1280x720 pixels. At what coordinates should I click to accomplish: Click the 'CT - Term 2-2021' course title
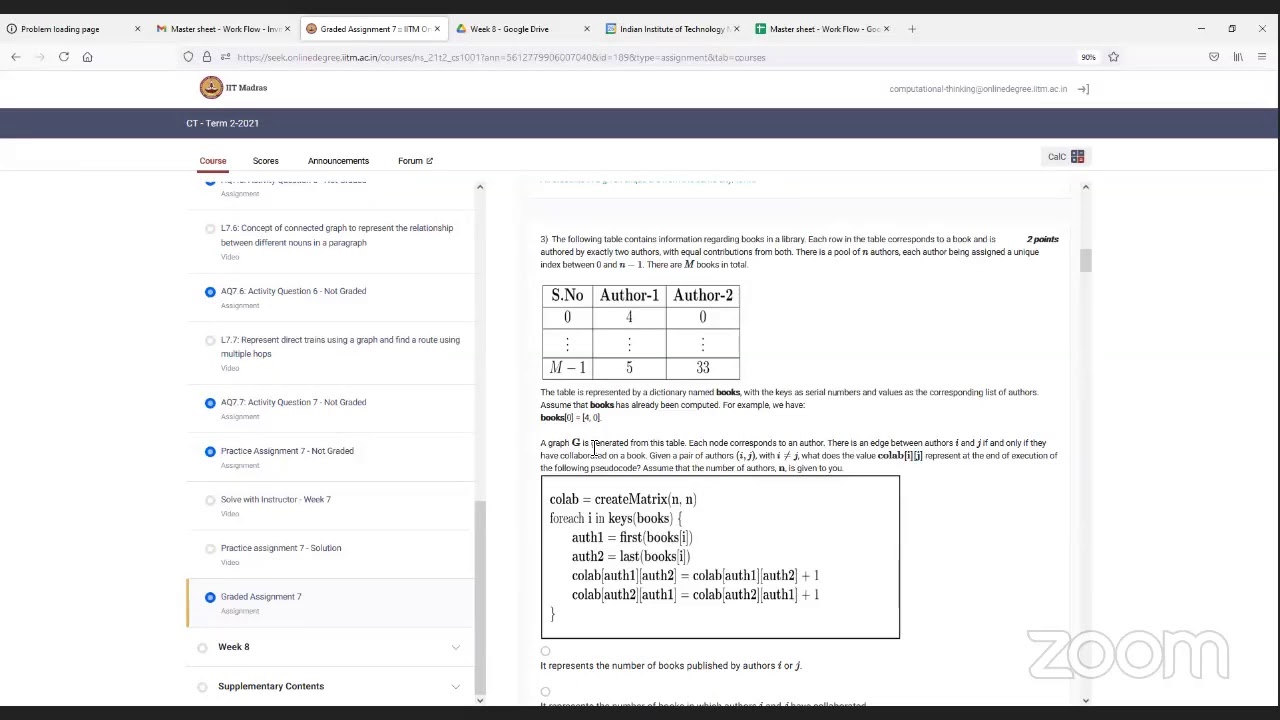222,123
